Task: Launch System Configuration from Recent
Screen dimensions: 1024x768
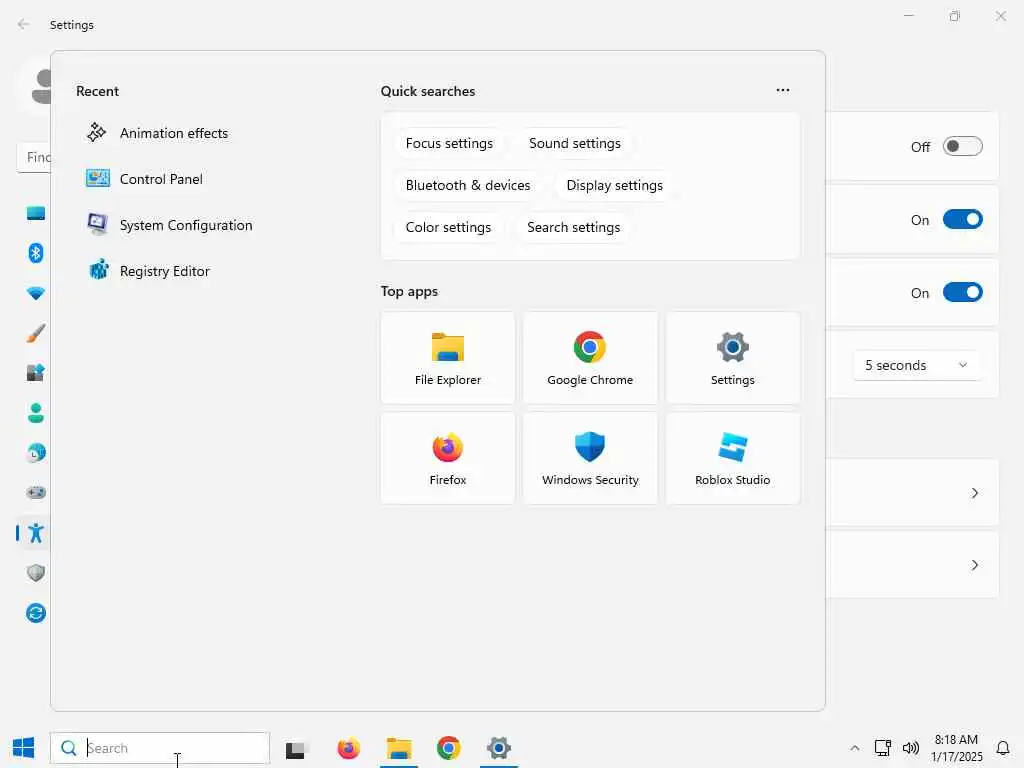Action: [185, 225]
